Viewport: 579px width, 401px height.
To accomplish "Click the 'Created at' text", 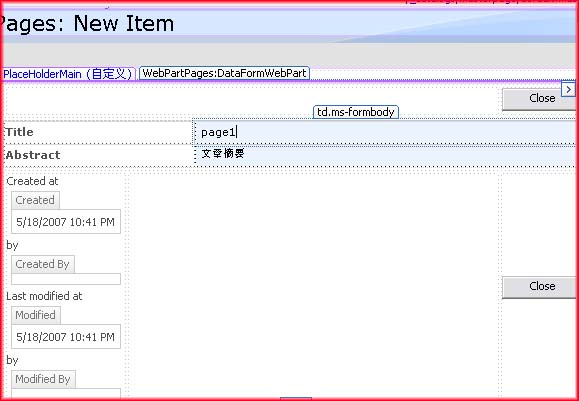I will [x=32, y=181].
